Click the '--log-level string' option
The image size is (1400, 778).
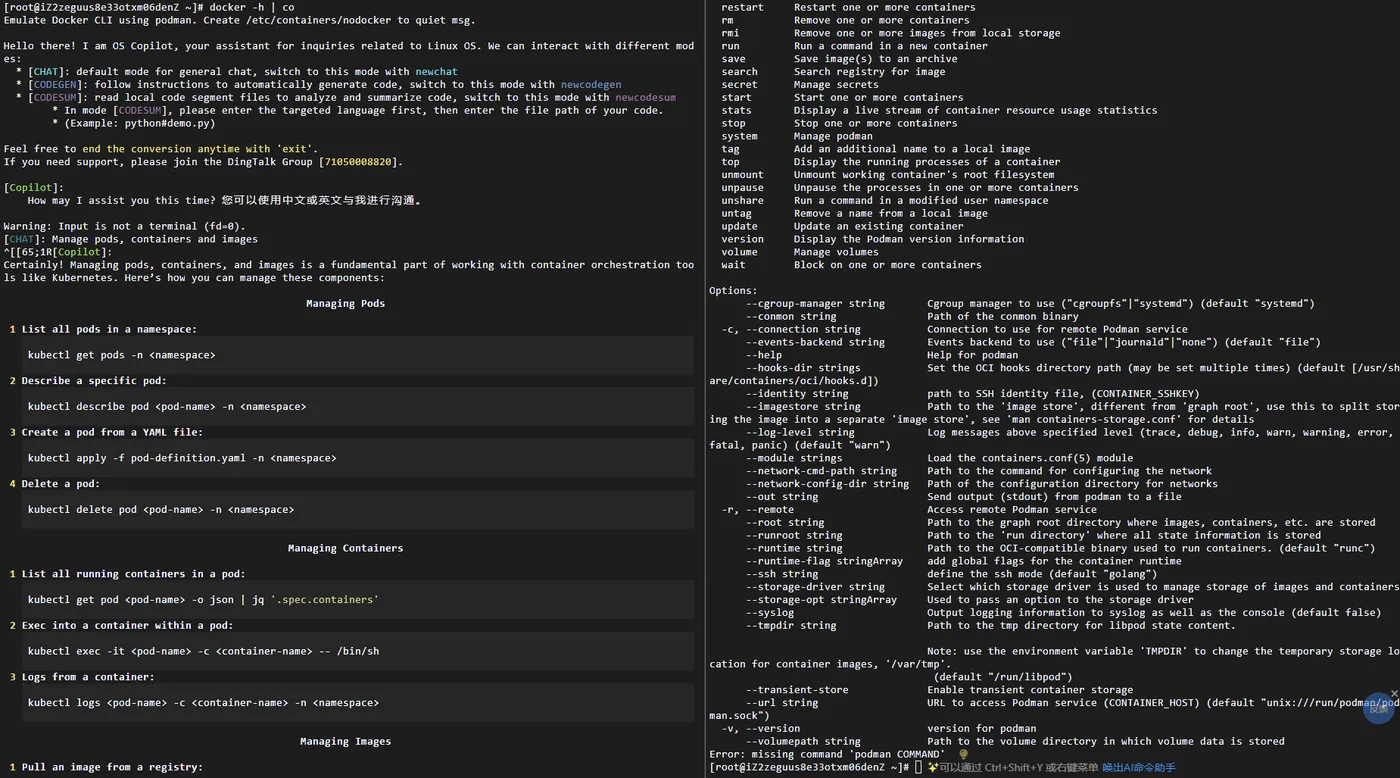(x=800, y=433)
